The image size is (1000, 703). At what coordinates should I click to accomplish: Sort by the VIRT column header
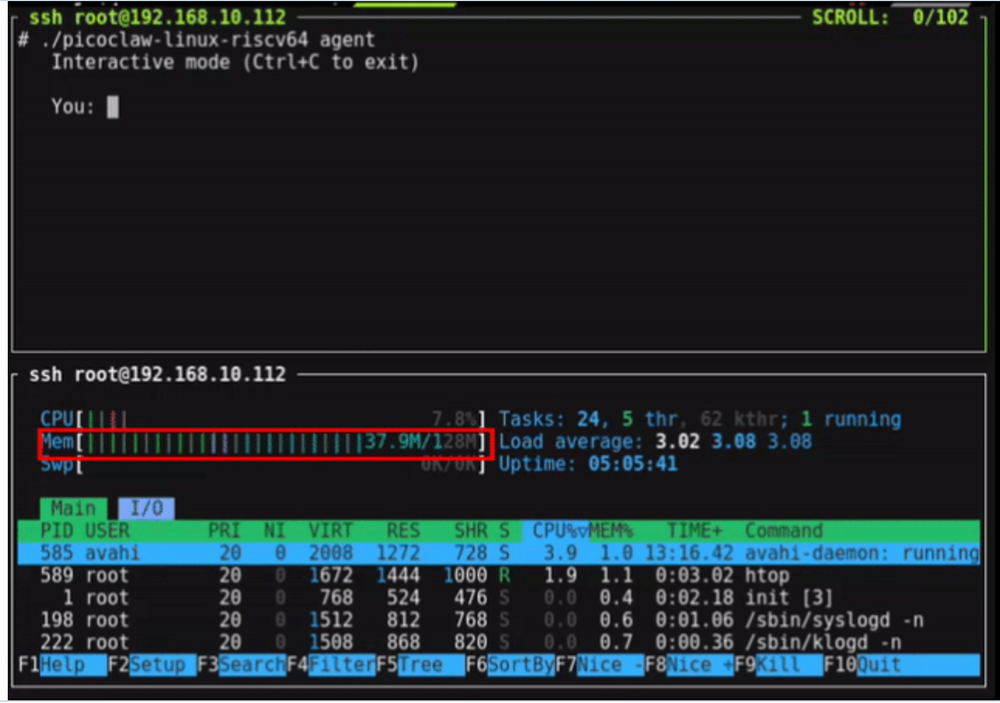point(330,530)
